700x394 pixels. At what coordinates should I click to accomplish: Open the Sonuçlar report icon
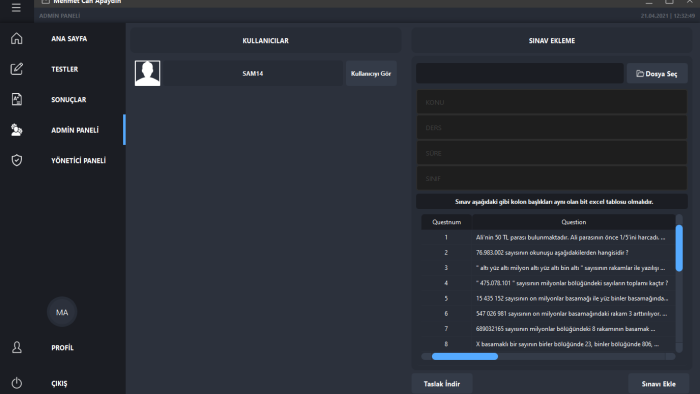click(x=17, y=99)
